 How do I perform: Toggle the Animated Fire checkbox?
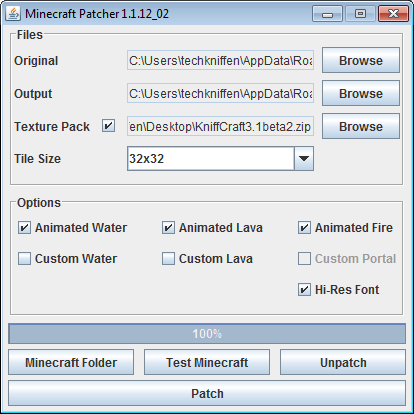click(x=304, y=228)
